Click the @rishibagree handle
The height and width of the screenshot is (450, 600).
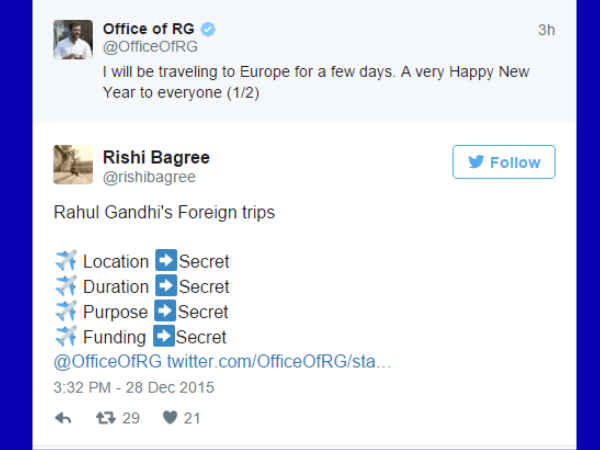coord(149,177)
